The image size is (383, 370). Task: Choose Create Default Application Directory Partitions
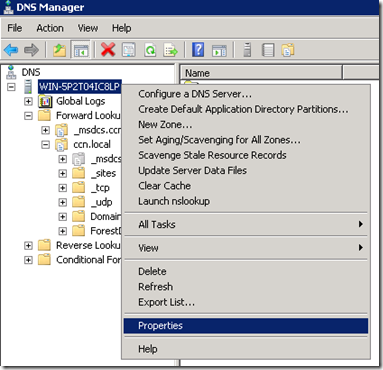246,109
